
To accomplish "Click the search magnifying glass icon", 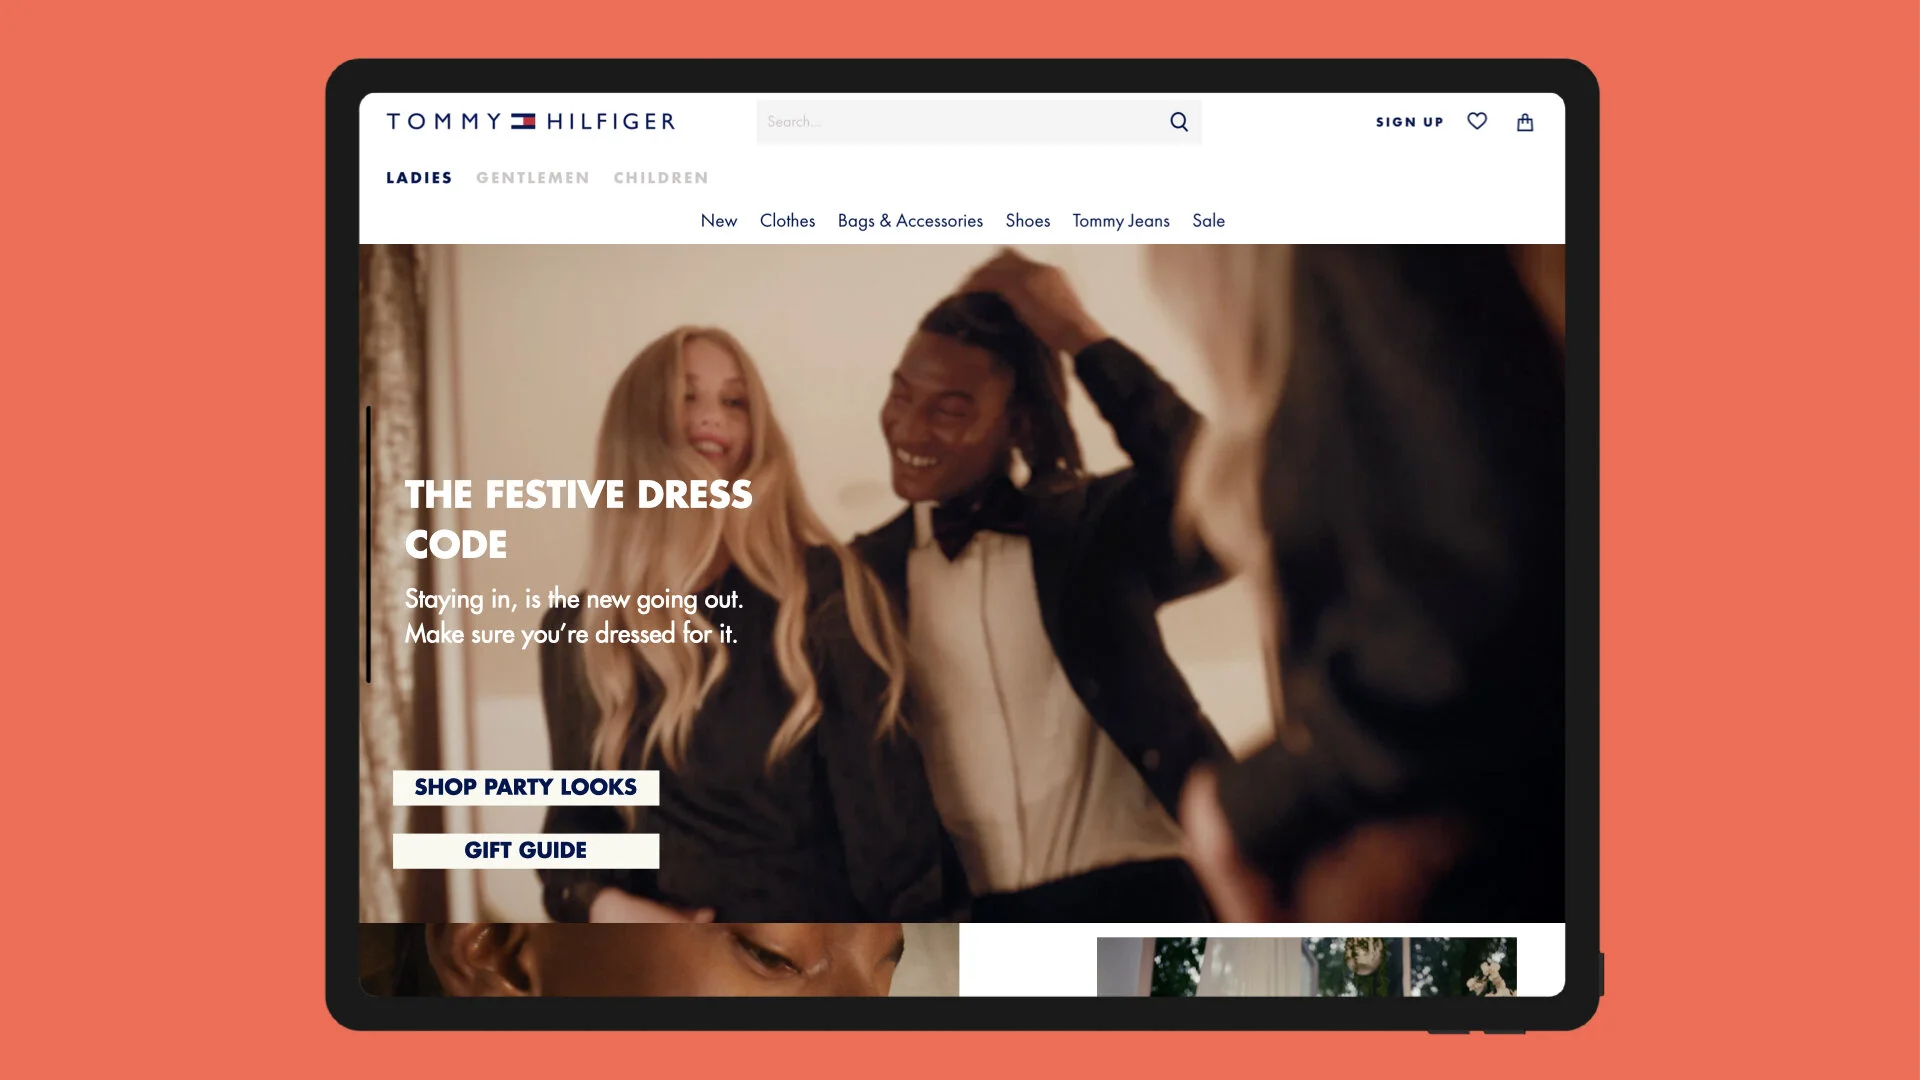I will pyautogui.click(x=1179, y=122).
